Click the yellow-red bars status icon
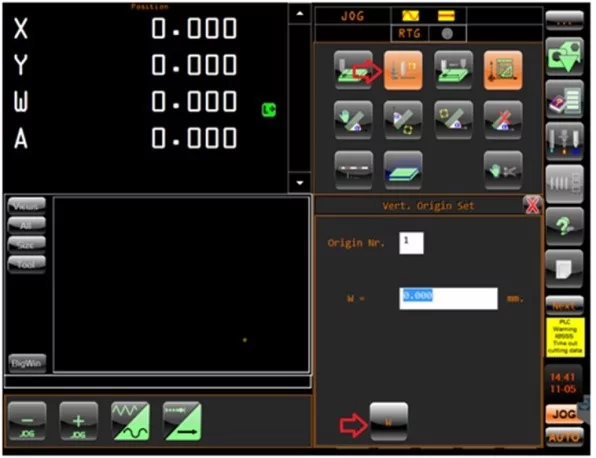596x458 pixels. pyautogui.click(x=446, y=16)
